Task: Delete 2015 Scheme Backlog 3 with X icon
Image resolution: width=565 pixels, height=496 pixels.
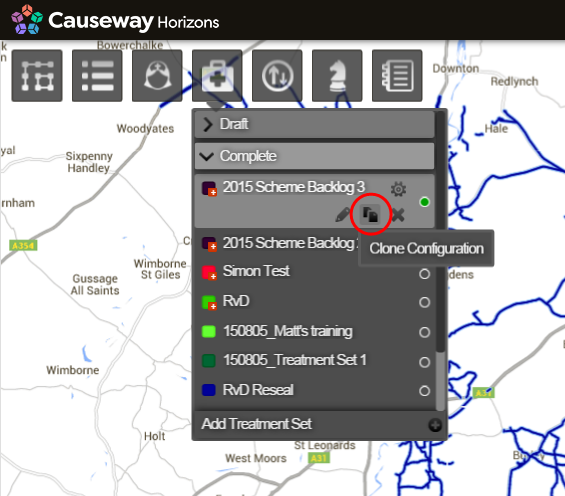Action: point(398,215)
